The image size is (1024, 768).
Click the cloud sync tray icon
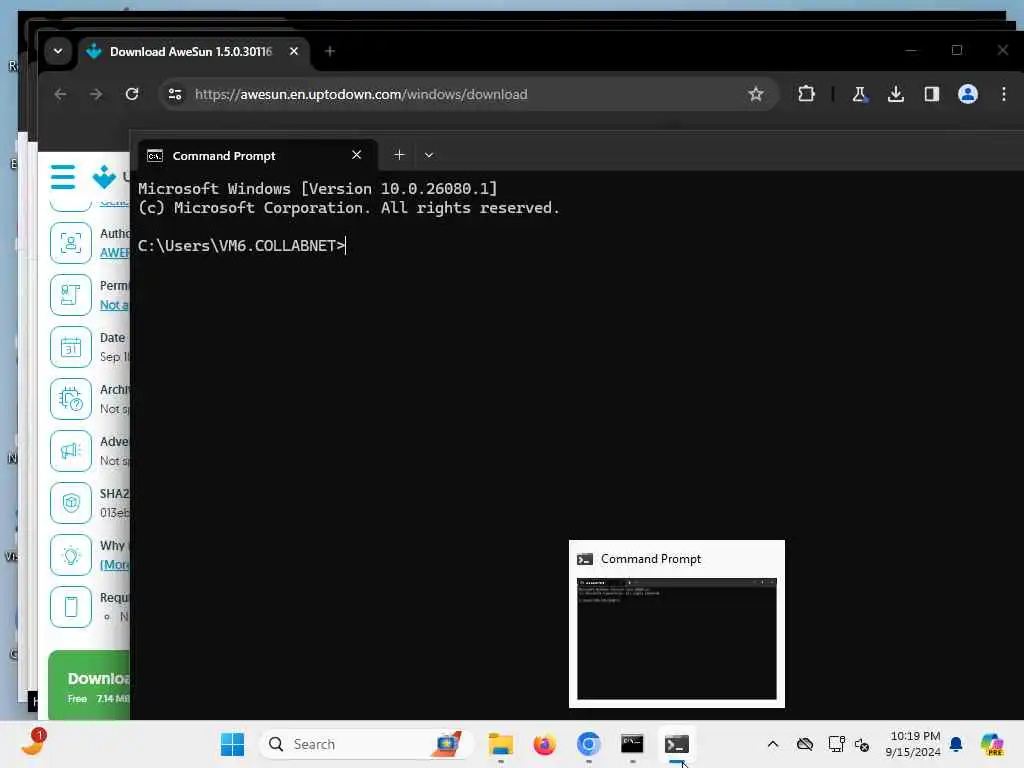click(x=805, y=744)
